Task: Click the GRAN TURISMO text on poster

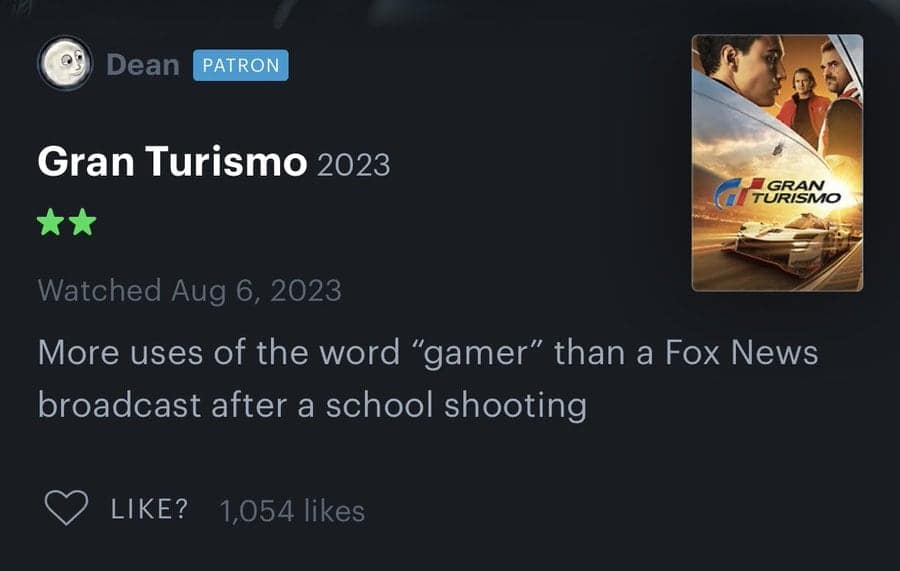Action: point(796,192)
